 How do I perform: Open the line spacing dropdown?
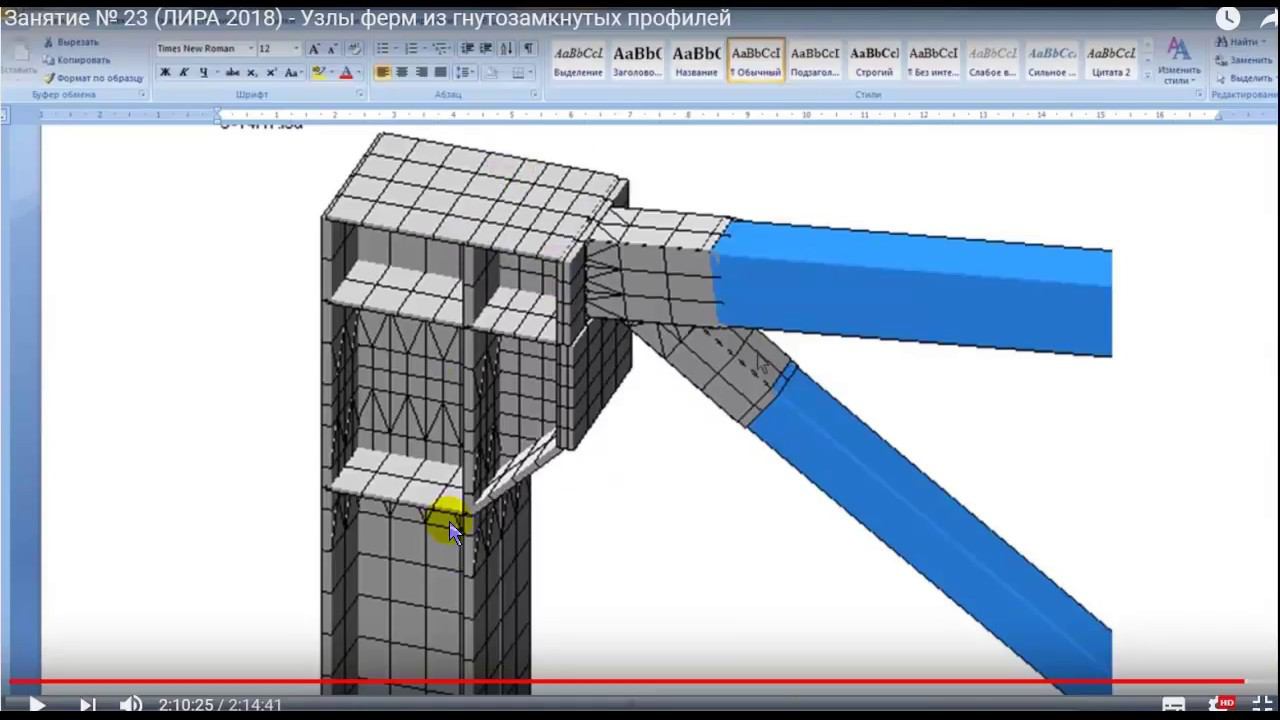(465, 73)
